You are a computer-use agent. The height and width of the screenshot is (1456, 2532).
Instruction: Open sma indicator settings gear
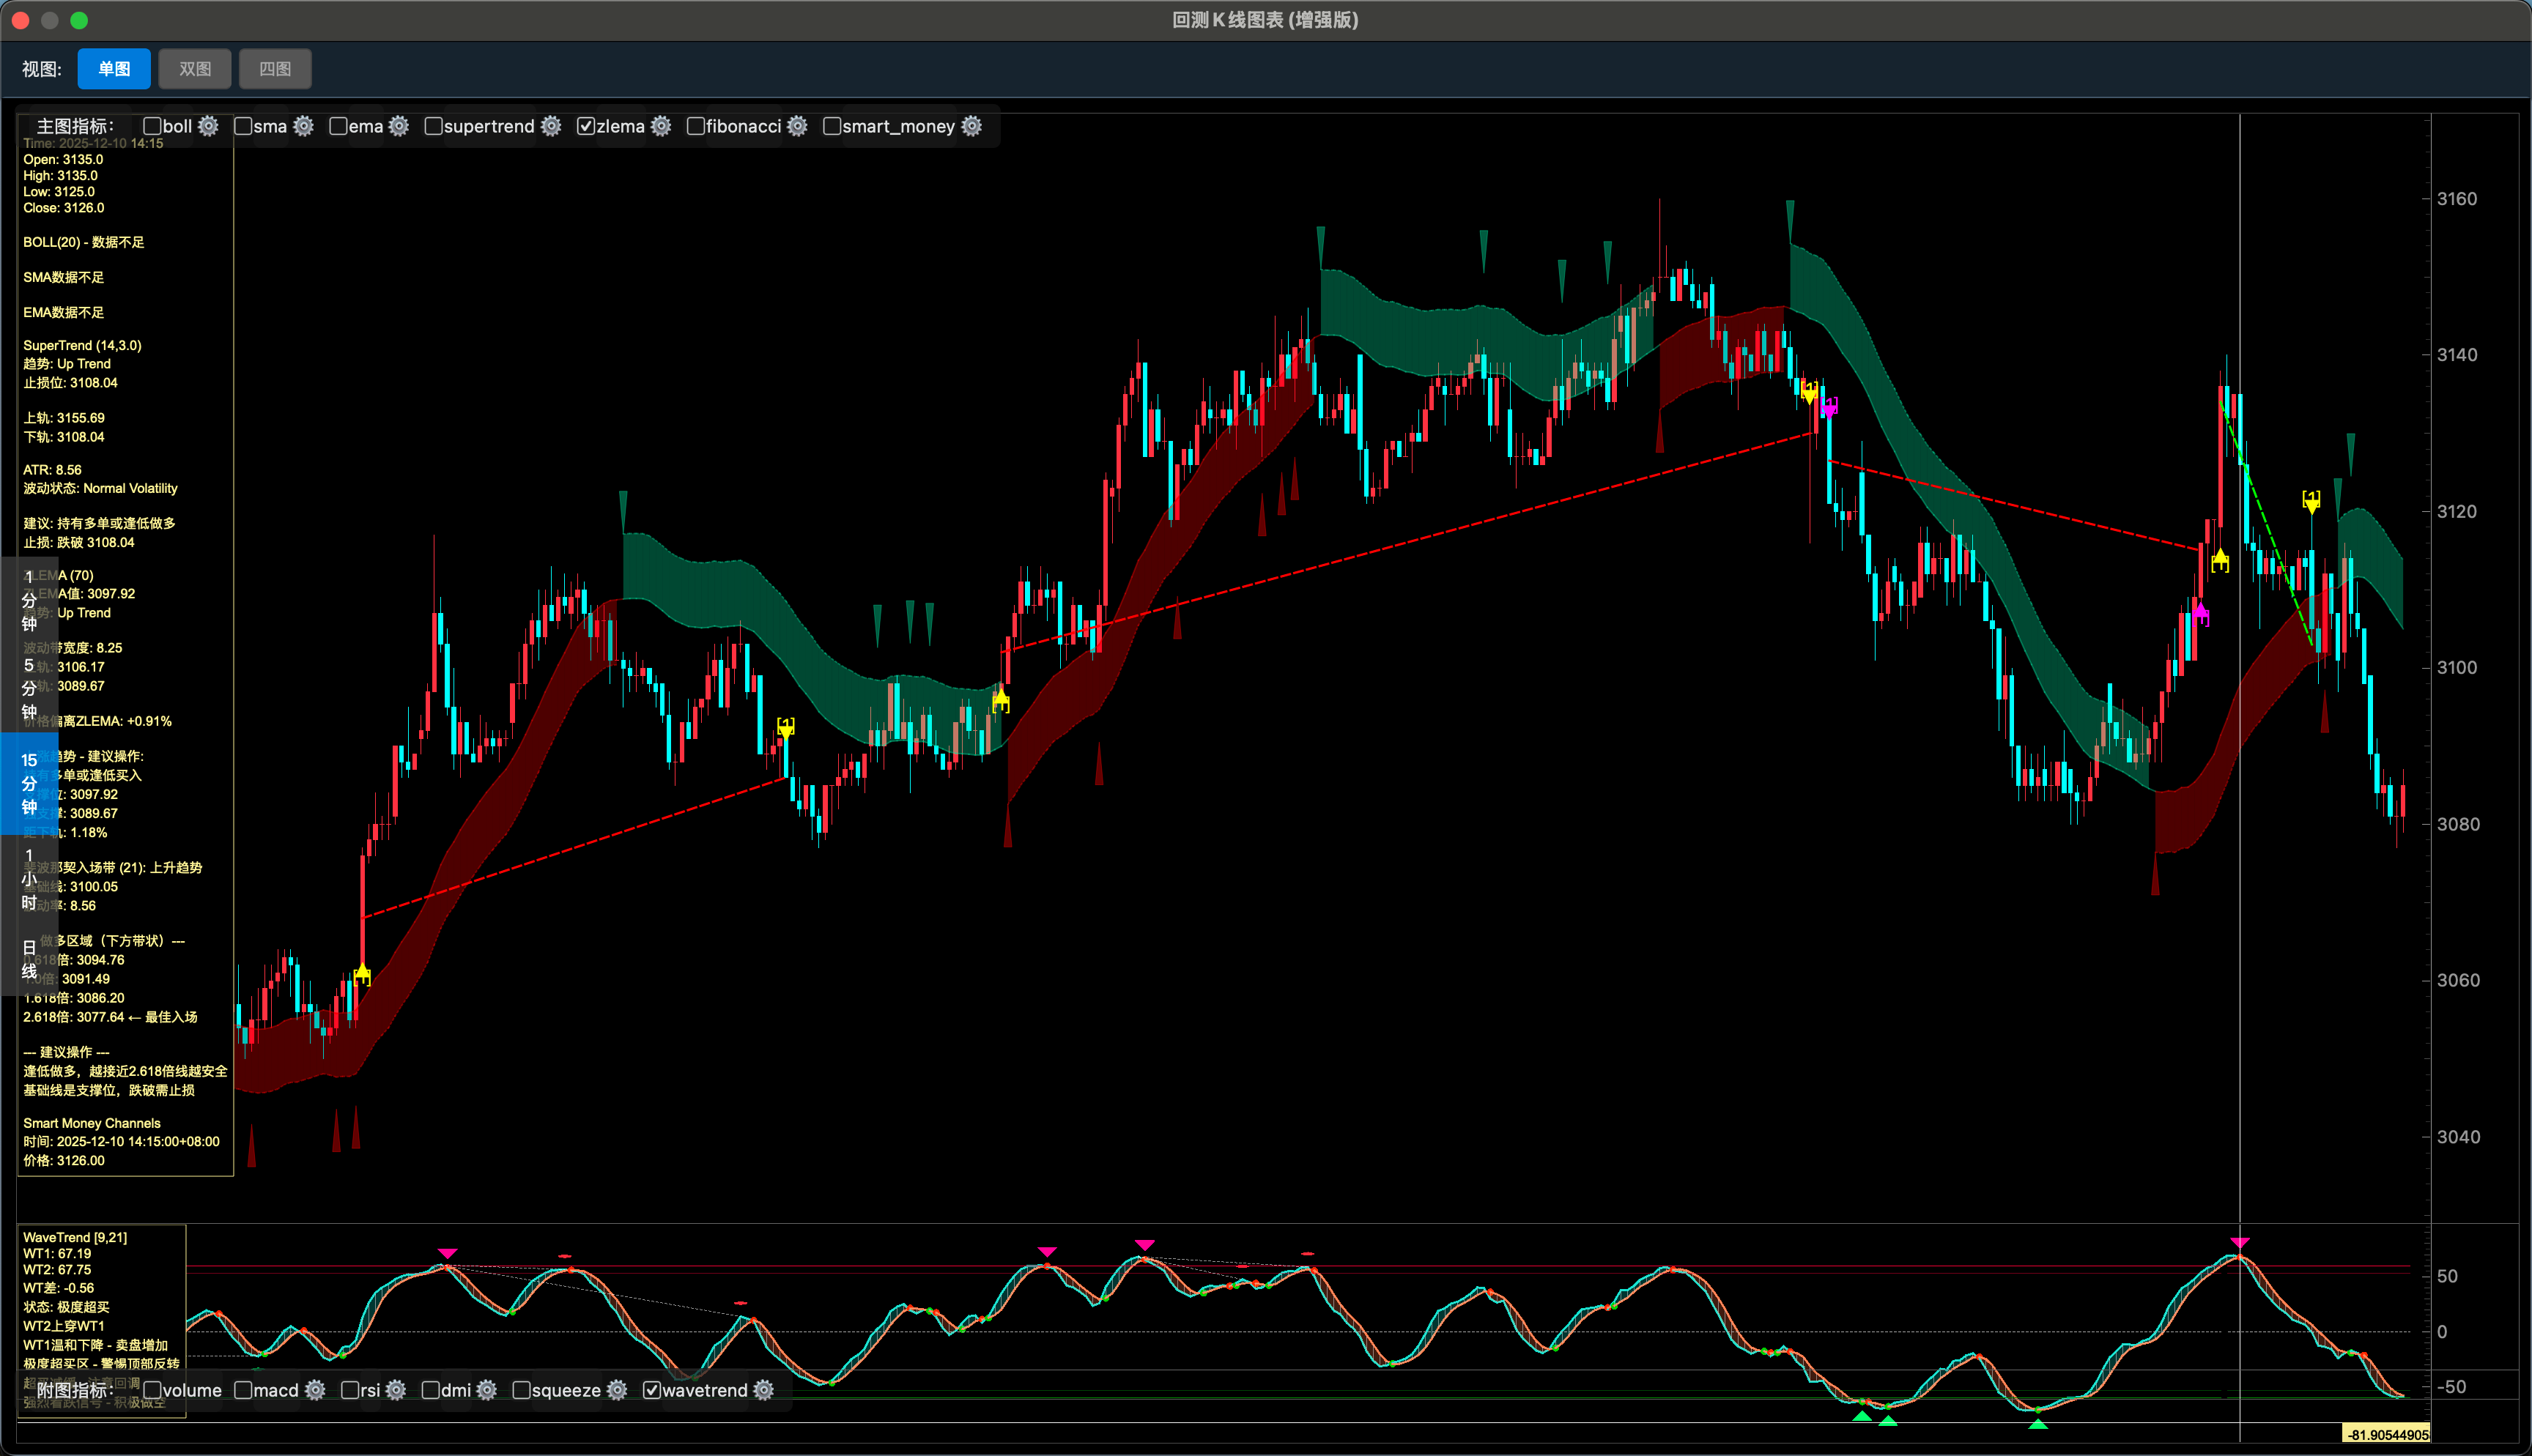pyautogui.click(x=304, y=126)
